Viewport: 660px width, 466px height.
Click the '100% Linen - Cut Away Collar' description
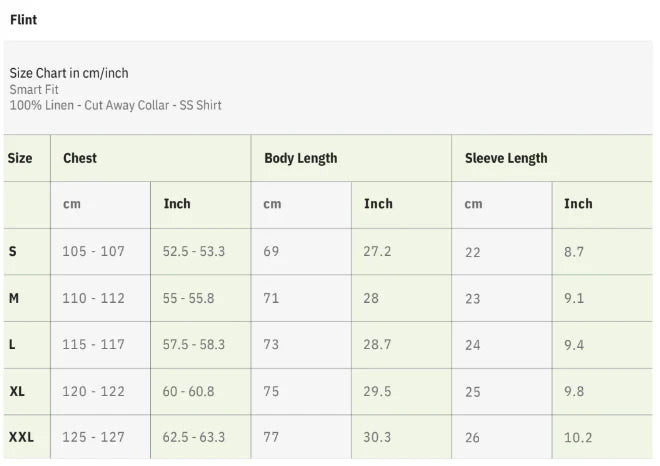pos(115,105)
